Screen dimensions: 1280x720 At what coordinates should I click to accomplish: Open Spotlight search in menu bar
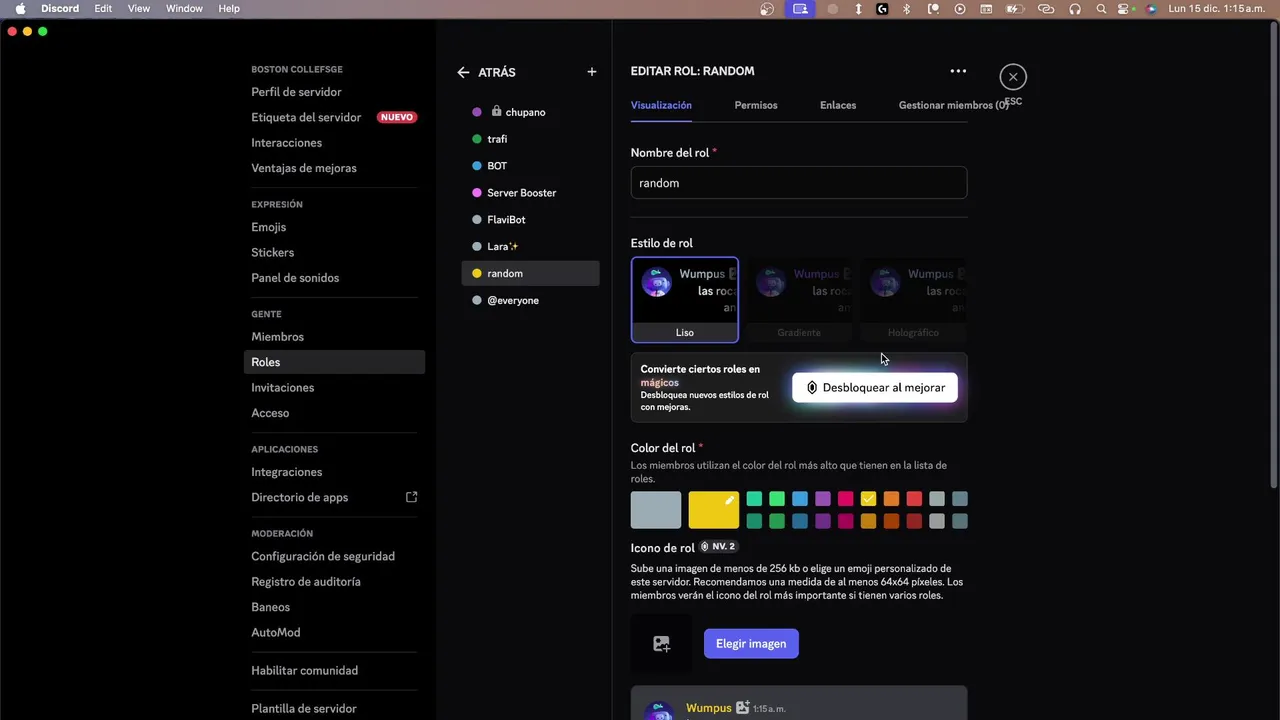[x=1101, y=9]
